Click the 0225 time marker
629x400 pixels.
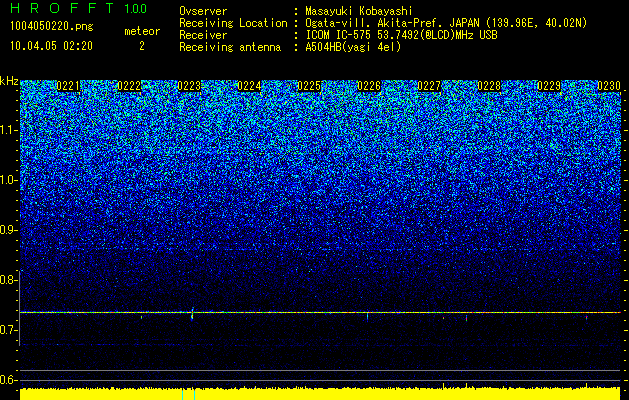pos(309,86)
